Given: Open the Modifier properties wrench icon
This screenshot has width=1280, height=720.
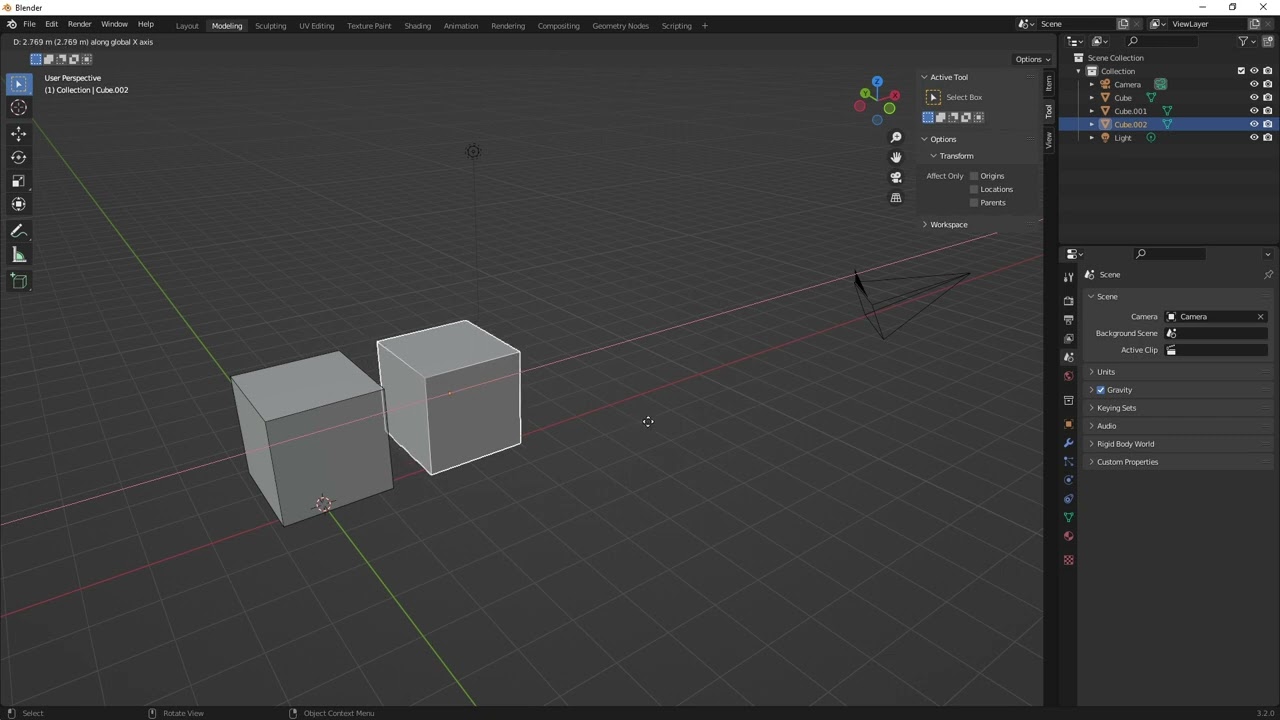Looking at the screenshot, I should pos(1068,443).
